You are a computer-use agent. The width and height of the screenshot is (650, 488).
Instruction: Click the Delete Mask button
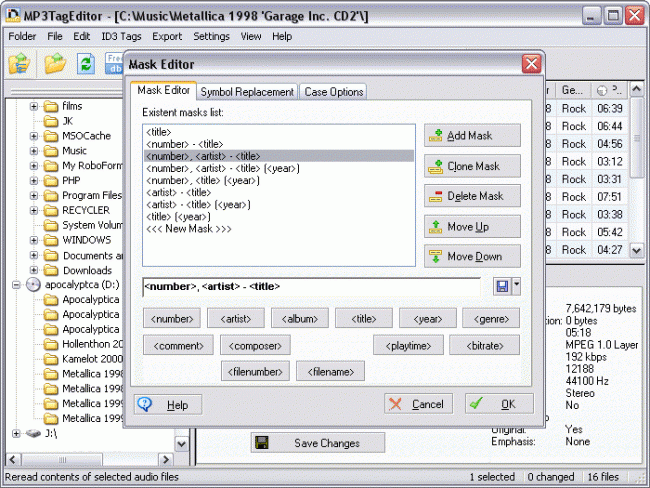coord(472,196)
